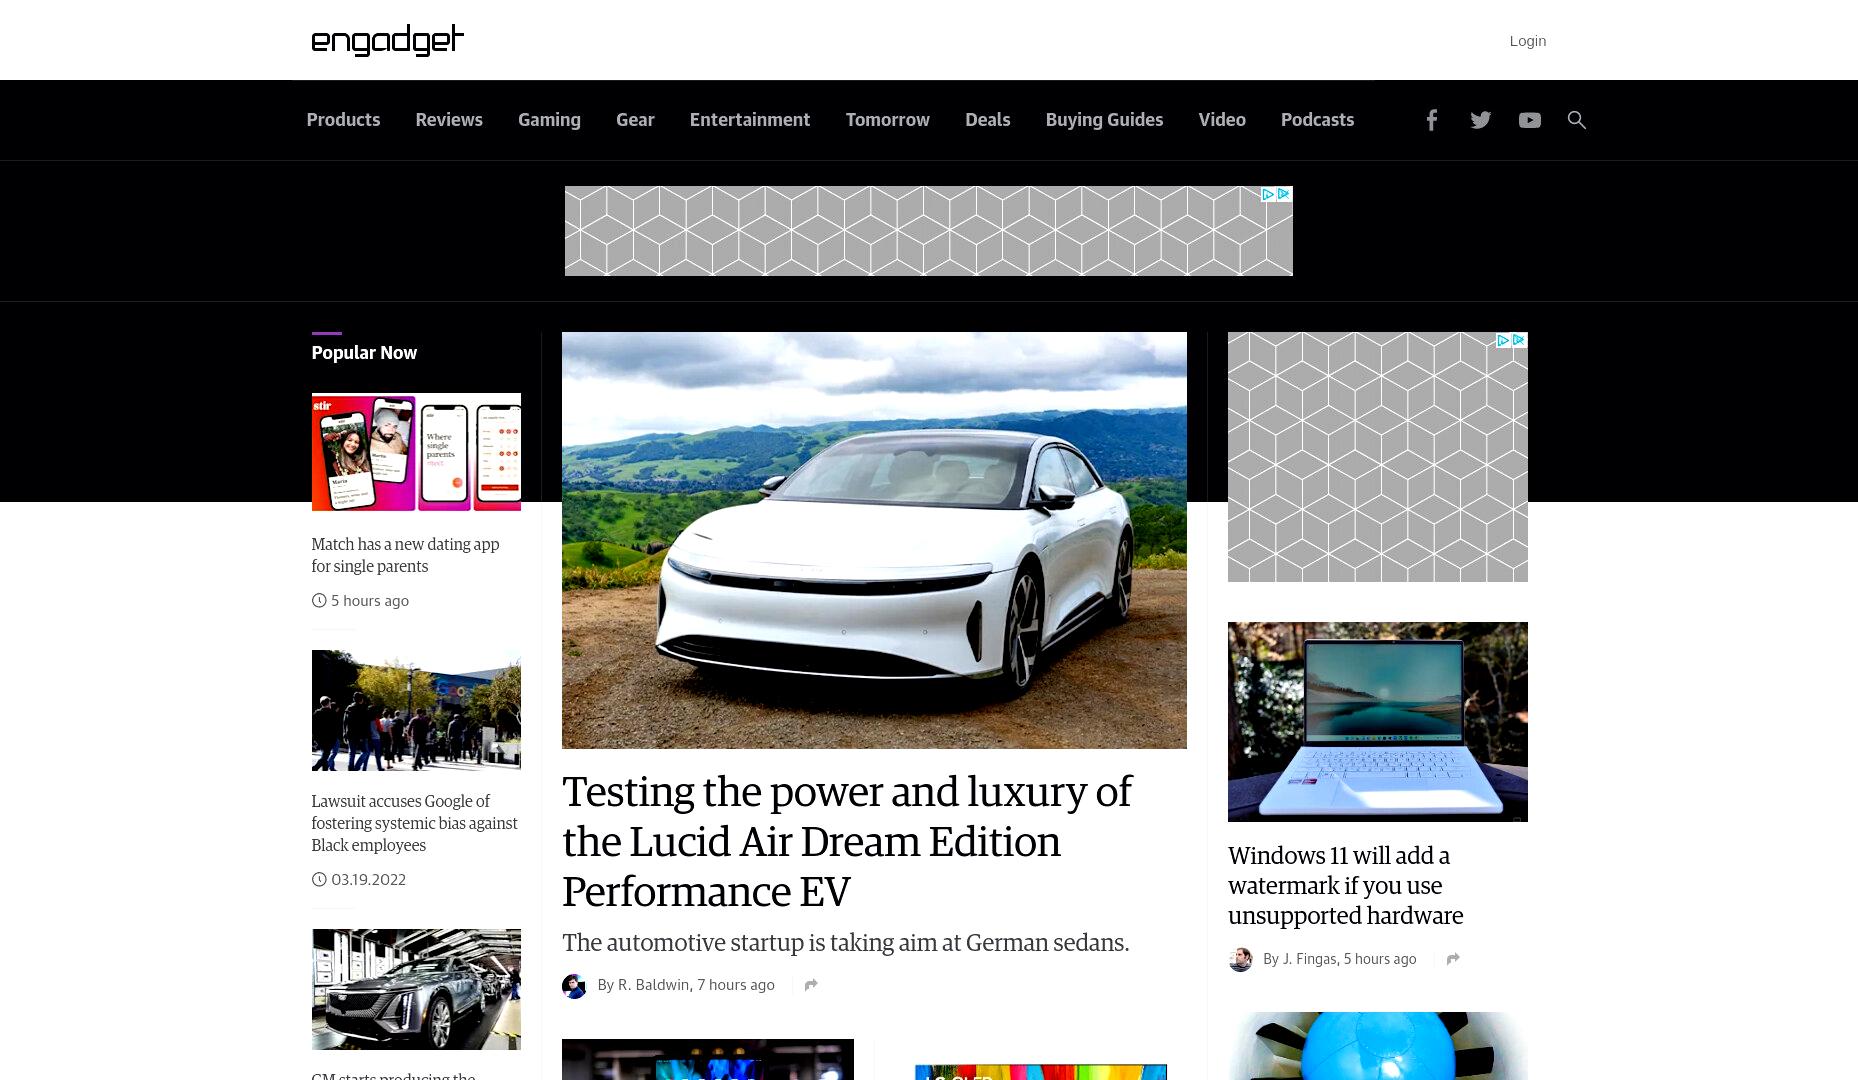Click the white laptop article image
Image resolution: width=1858 pixels, height=1080 pixels.
click(x=1378, y=722)
